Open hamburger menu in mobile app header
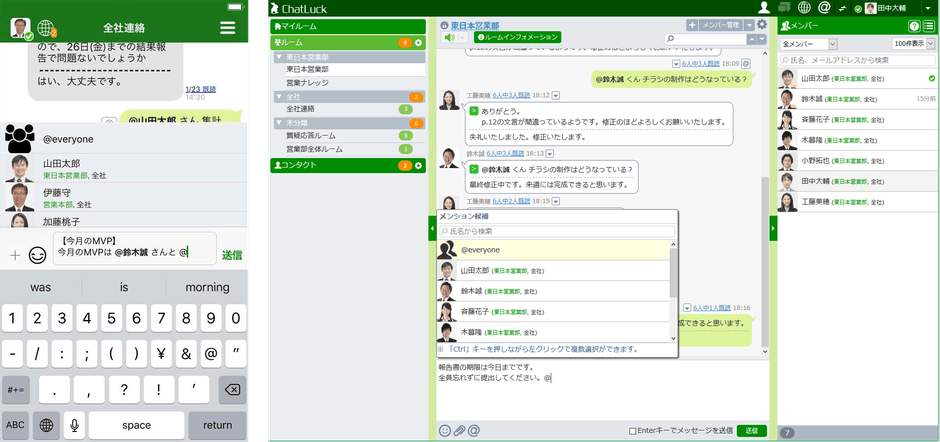Viewport: 940px width, 442px height. pyautogui.click(x=227, y=28)
